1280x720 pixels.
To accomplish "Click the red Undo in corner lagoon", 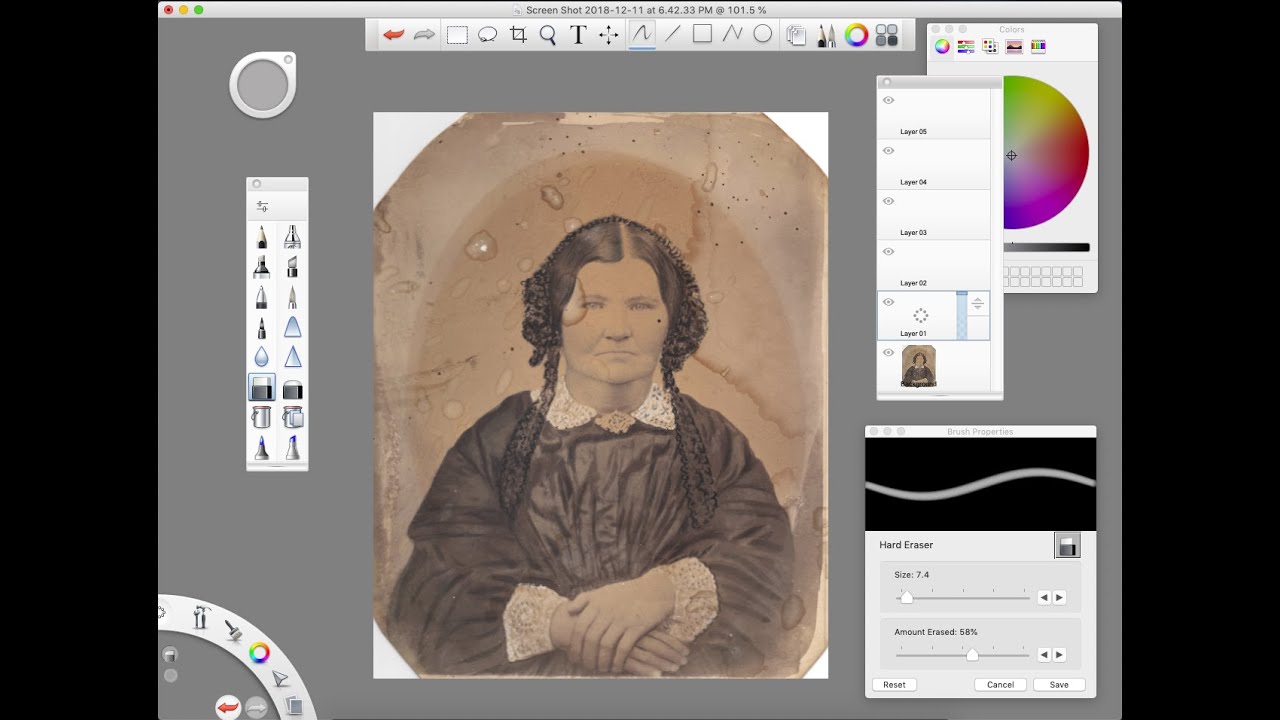I will 228,707.
